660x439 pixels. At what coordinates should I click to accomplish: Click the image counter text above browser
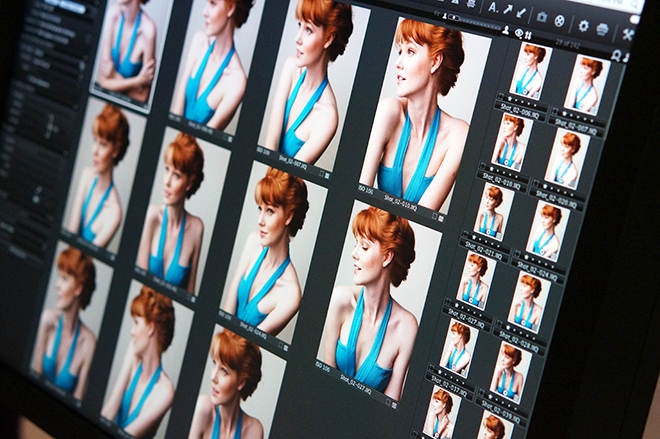tap(567, 43)
